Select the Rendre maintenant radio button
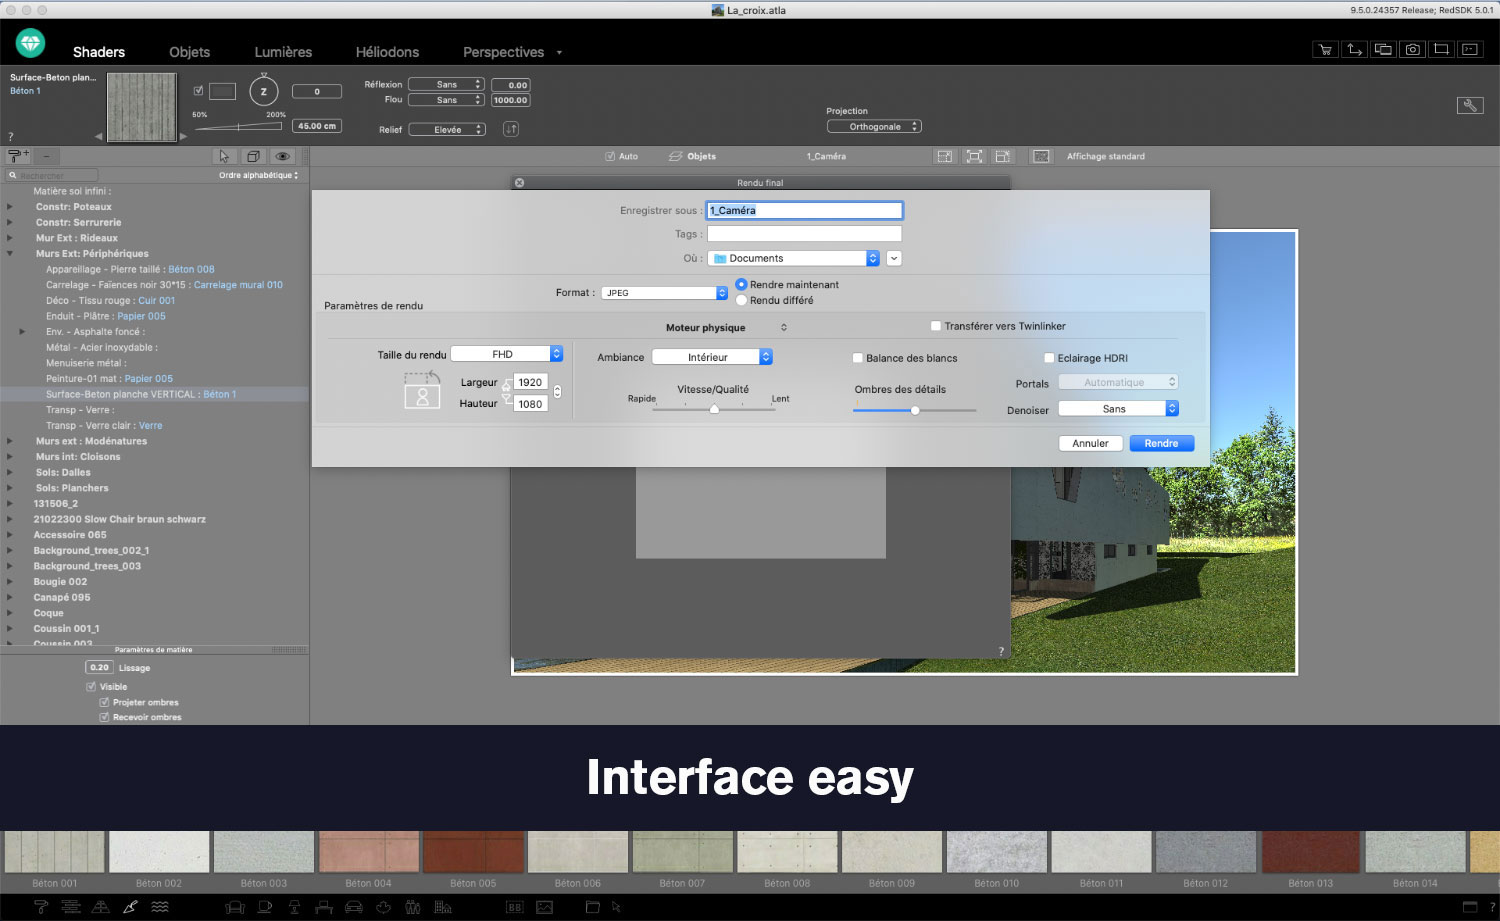This screenshot has width=1500, height=921. 741,284
